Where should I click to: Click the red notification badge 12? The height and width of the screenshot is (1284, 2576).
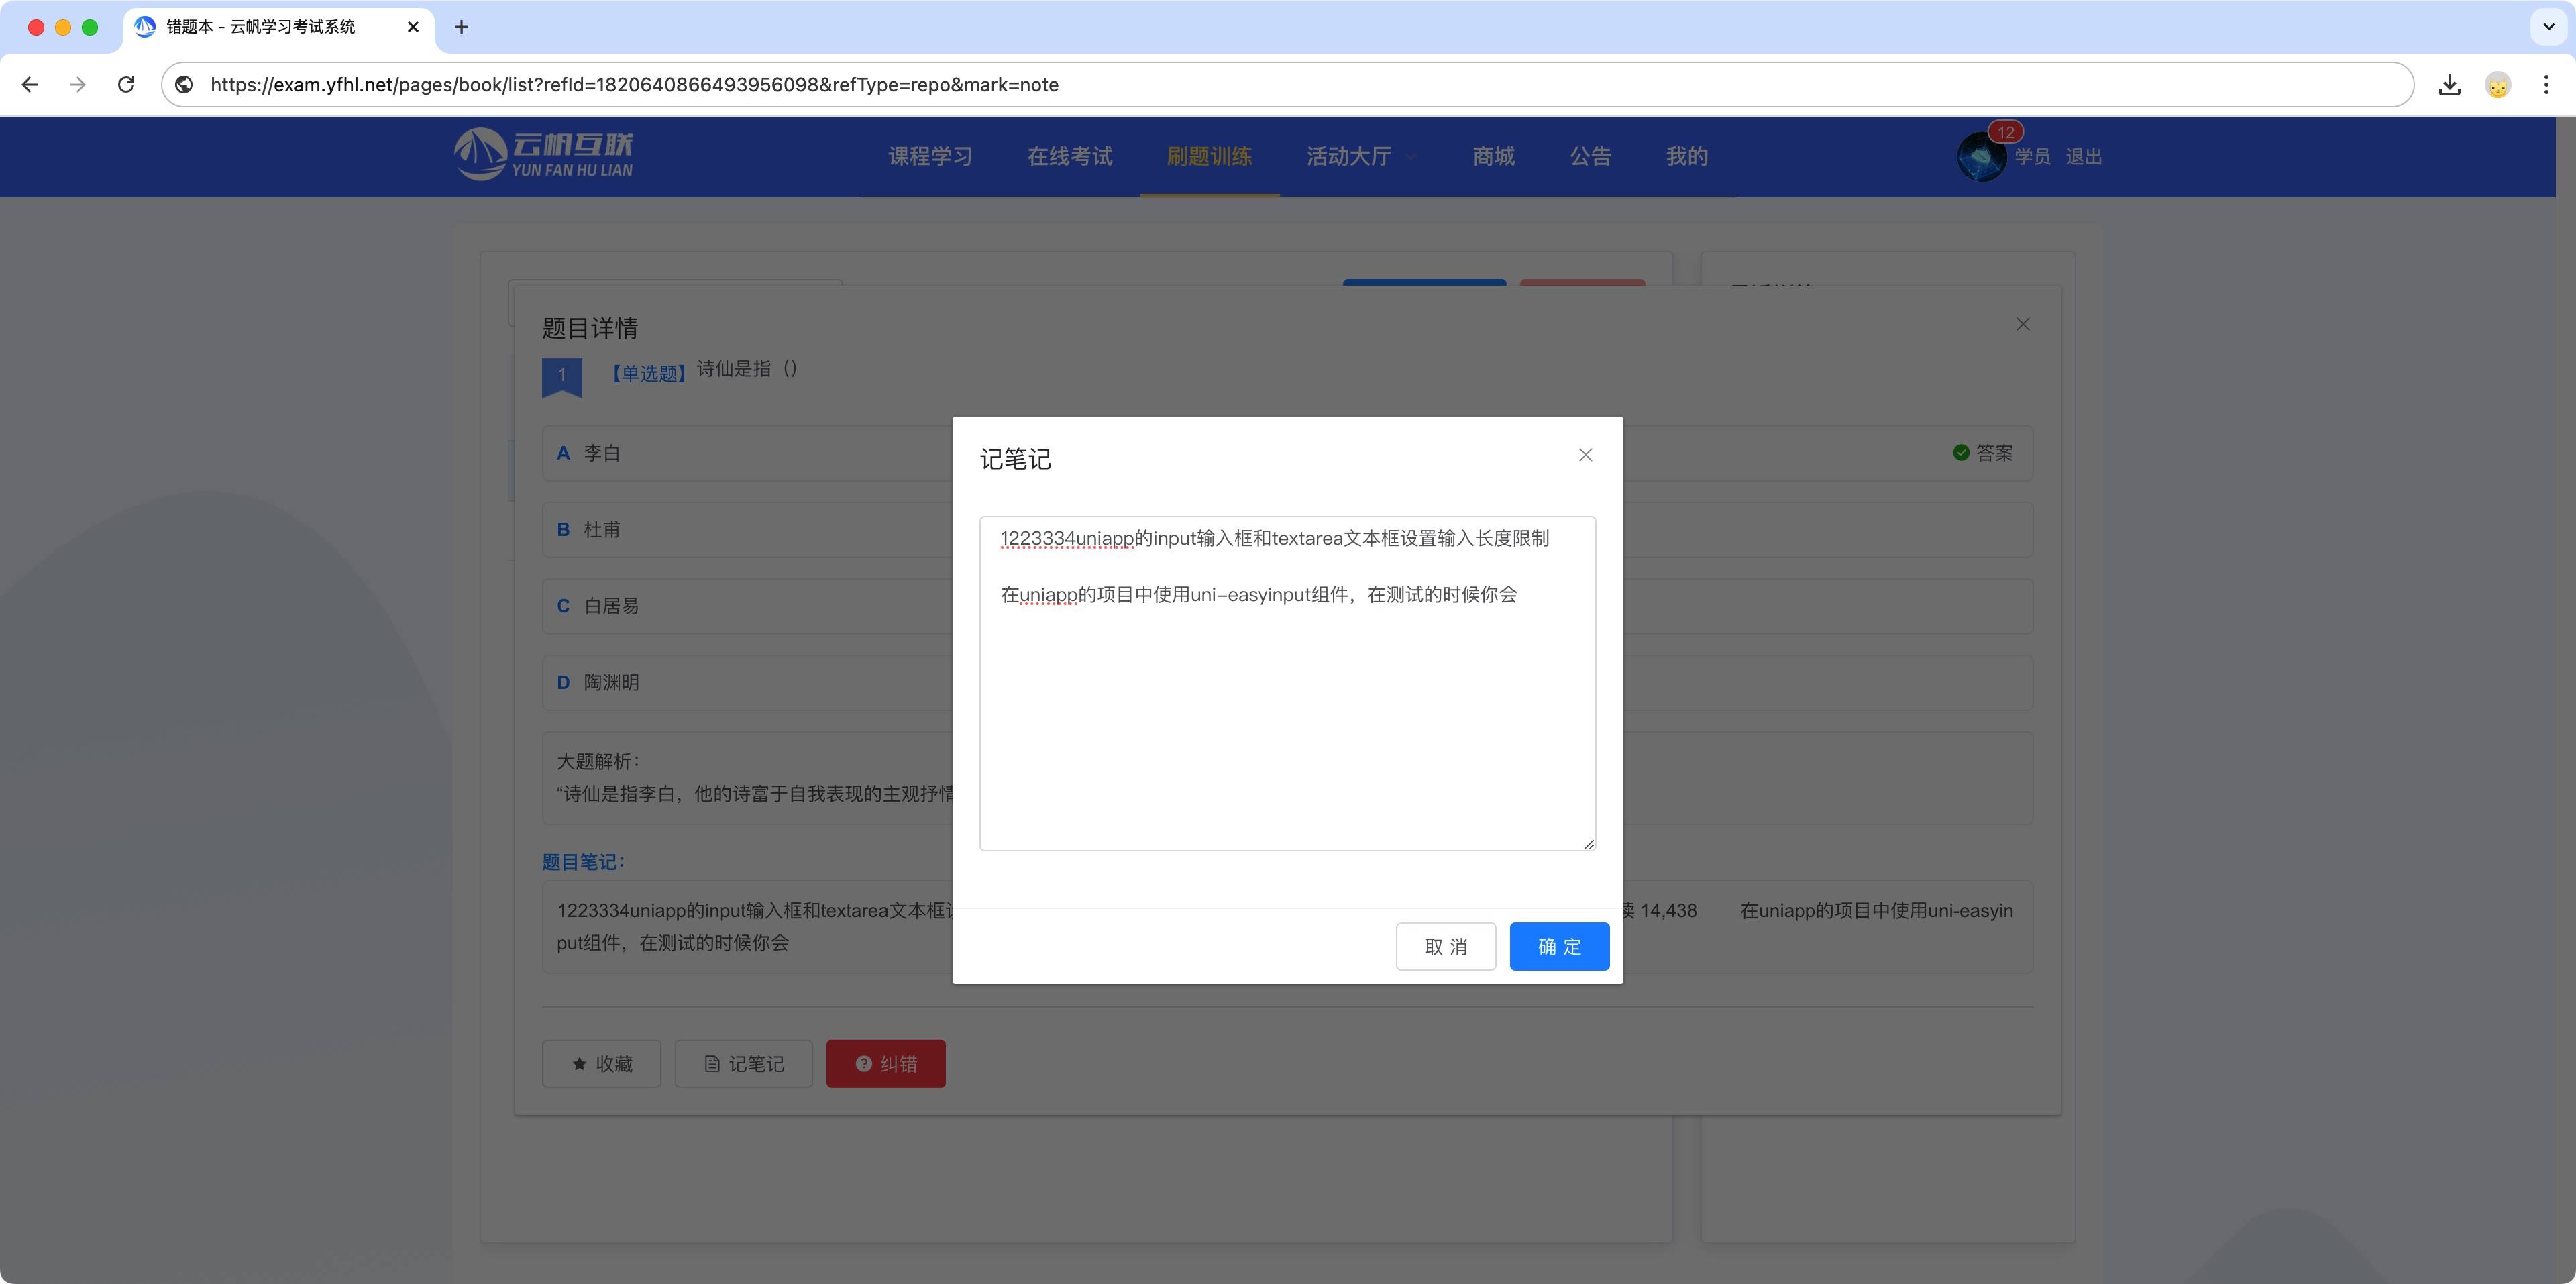(x=2005, y=132)
